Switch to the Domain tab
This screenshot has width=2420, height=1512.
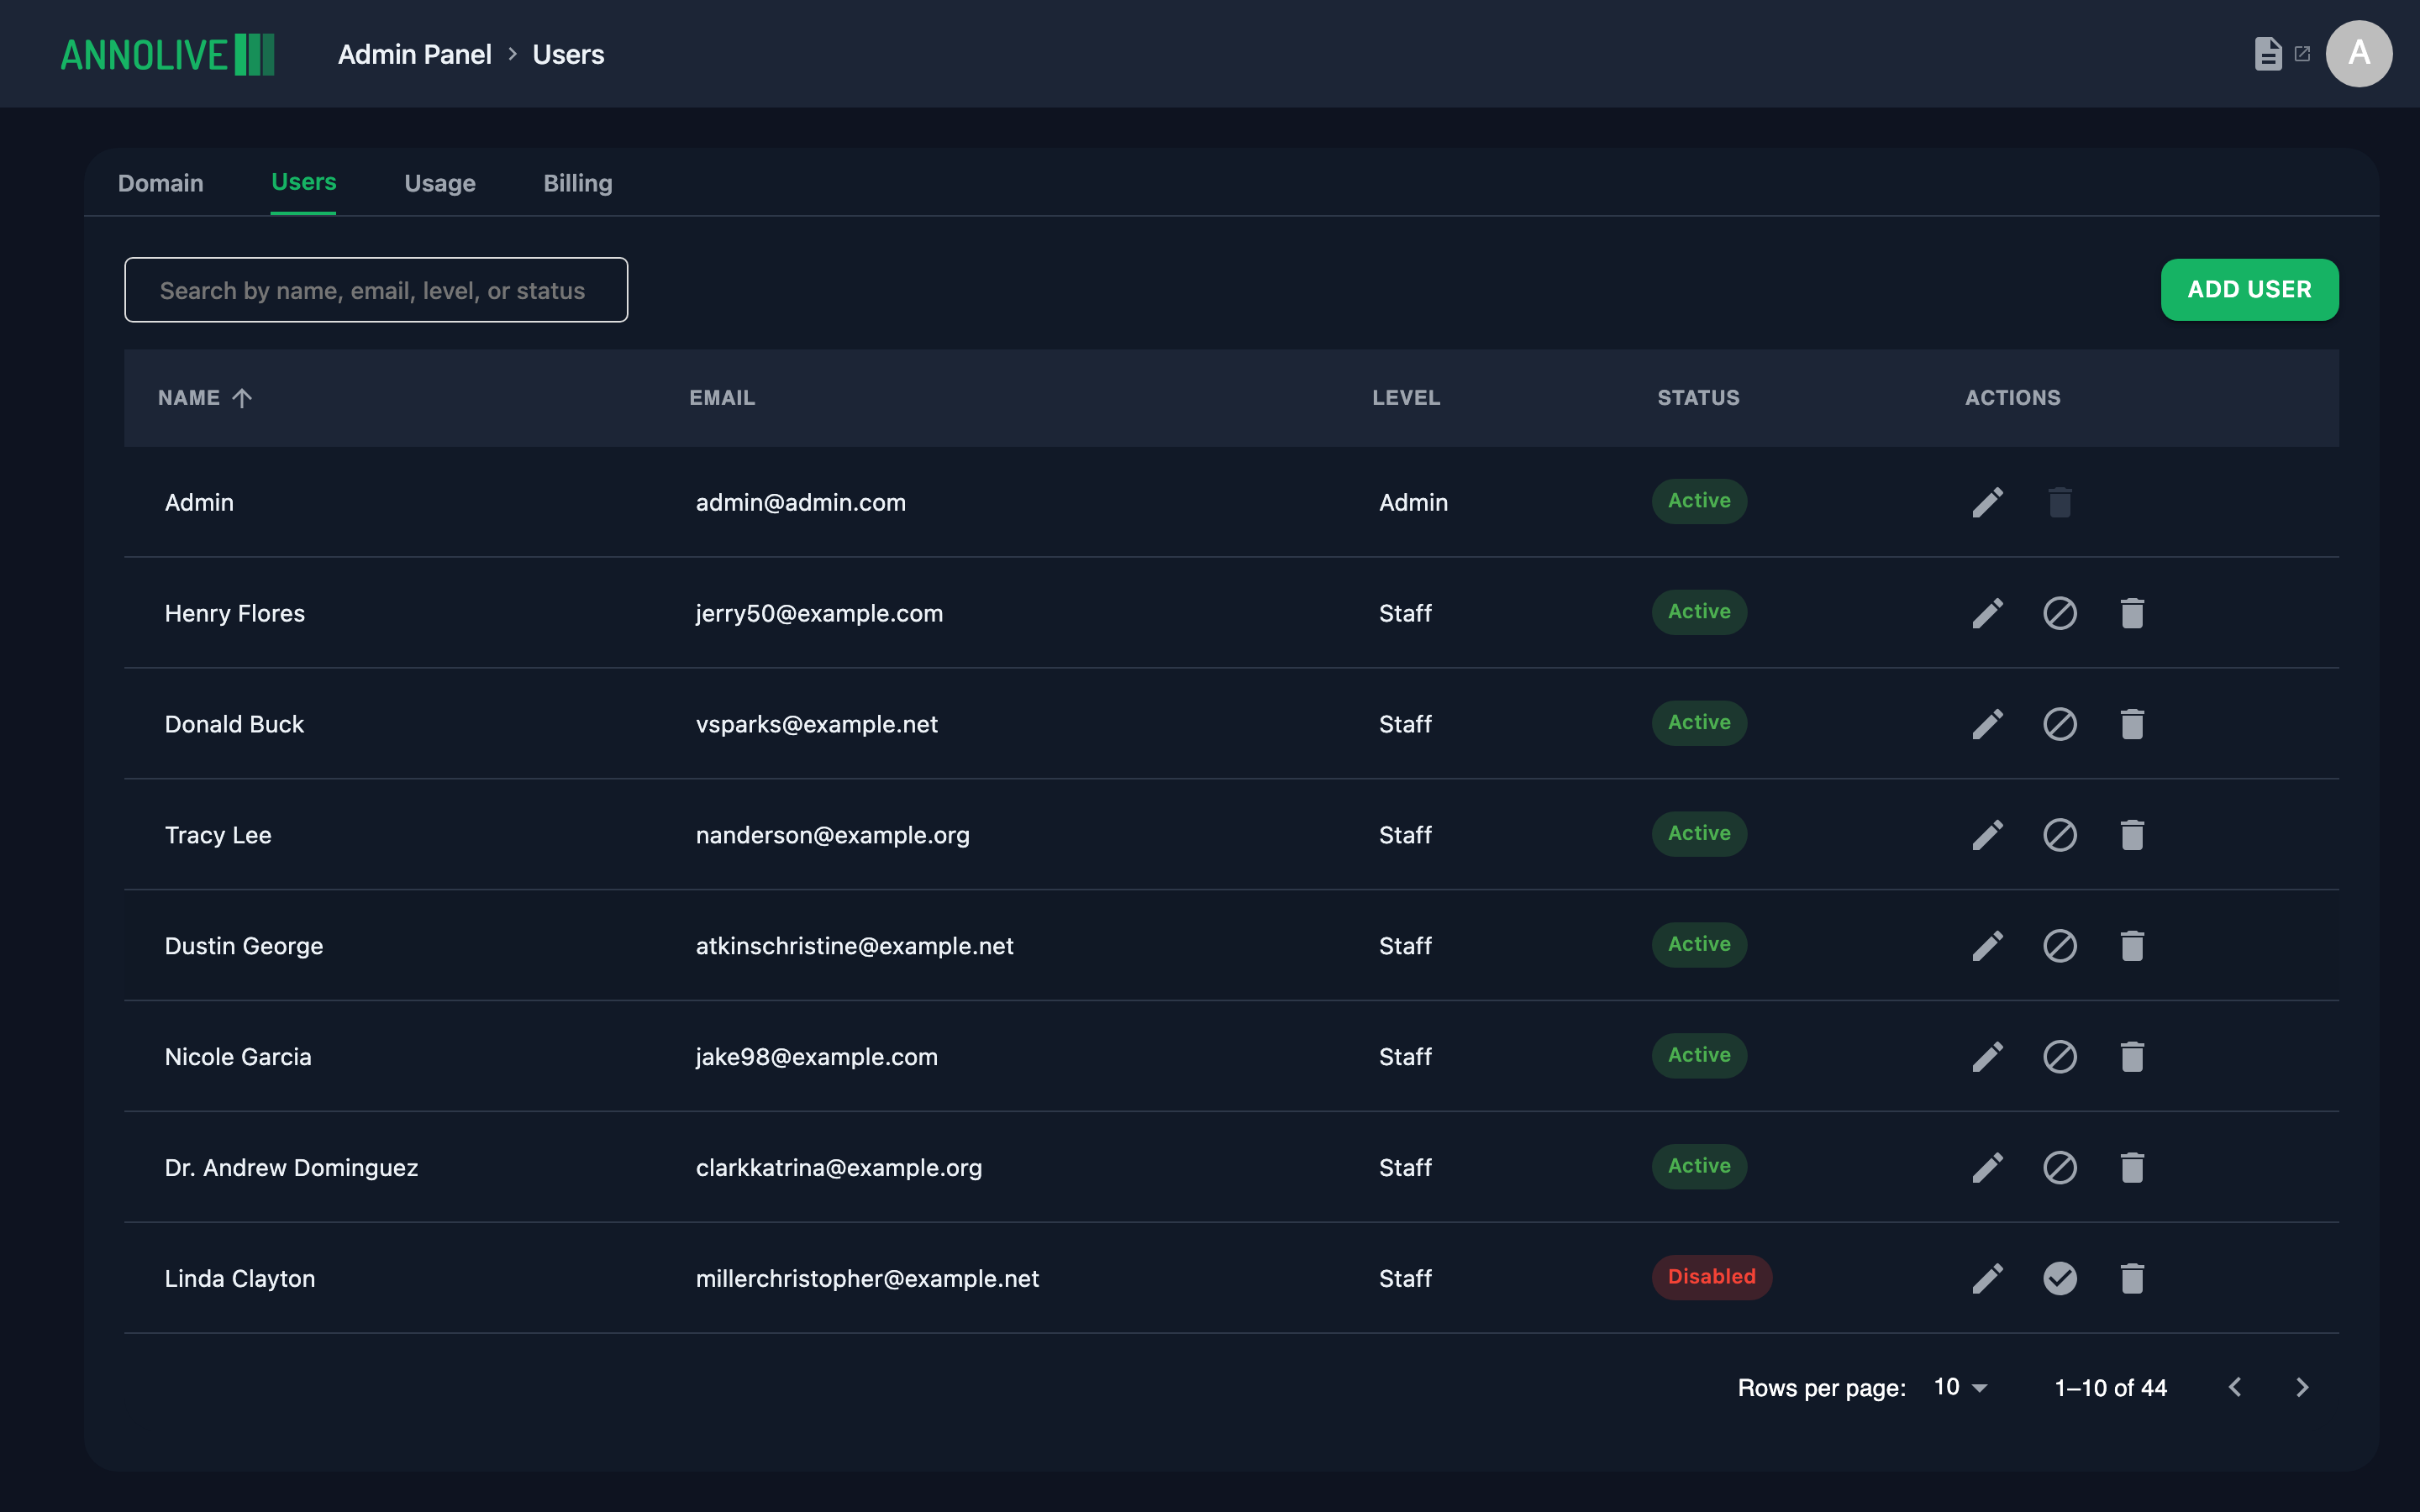161,183
